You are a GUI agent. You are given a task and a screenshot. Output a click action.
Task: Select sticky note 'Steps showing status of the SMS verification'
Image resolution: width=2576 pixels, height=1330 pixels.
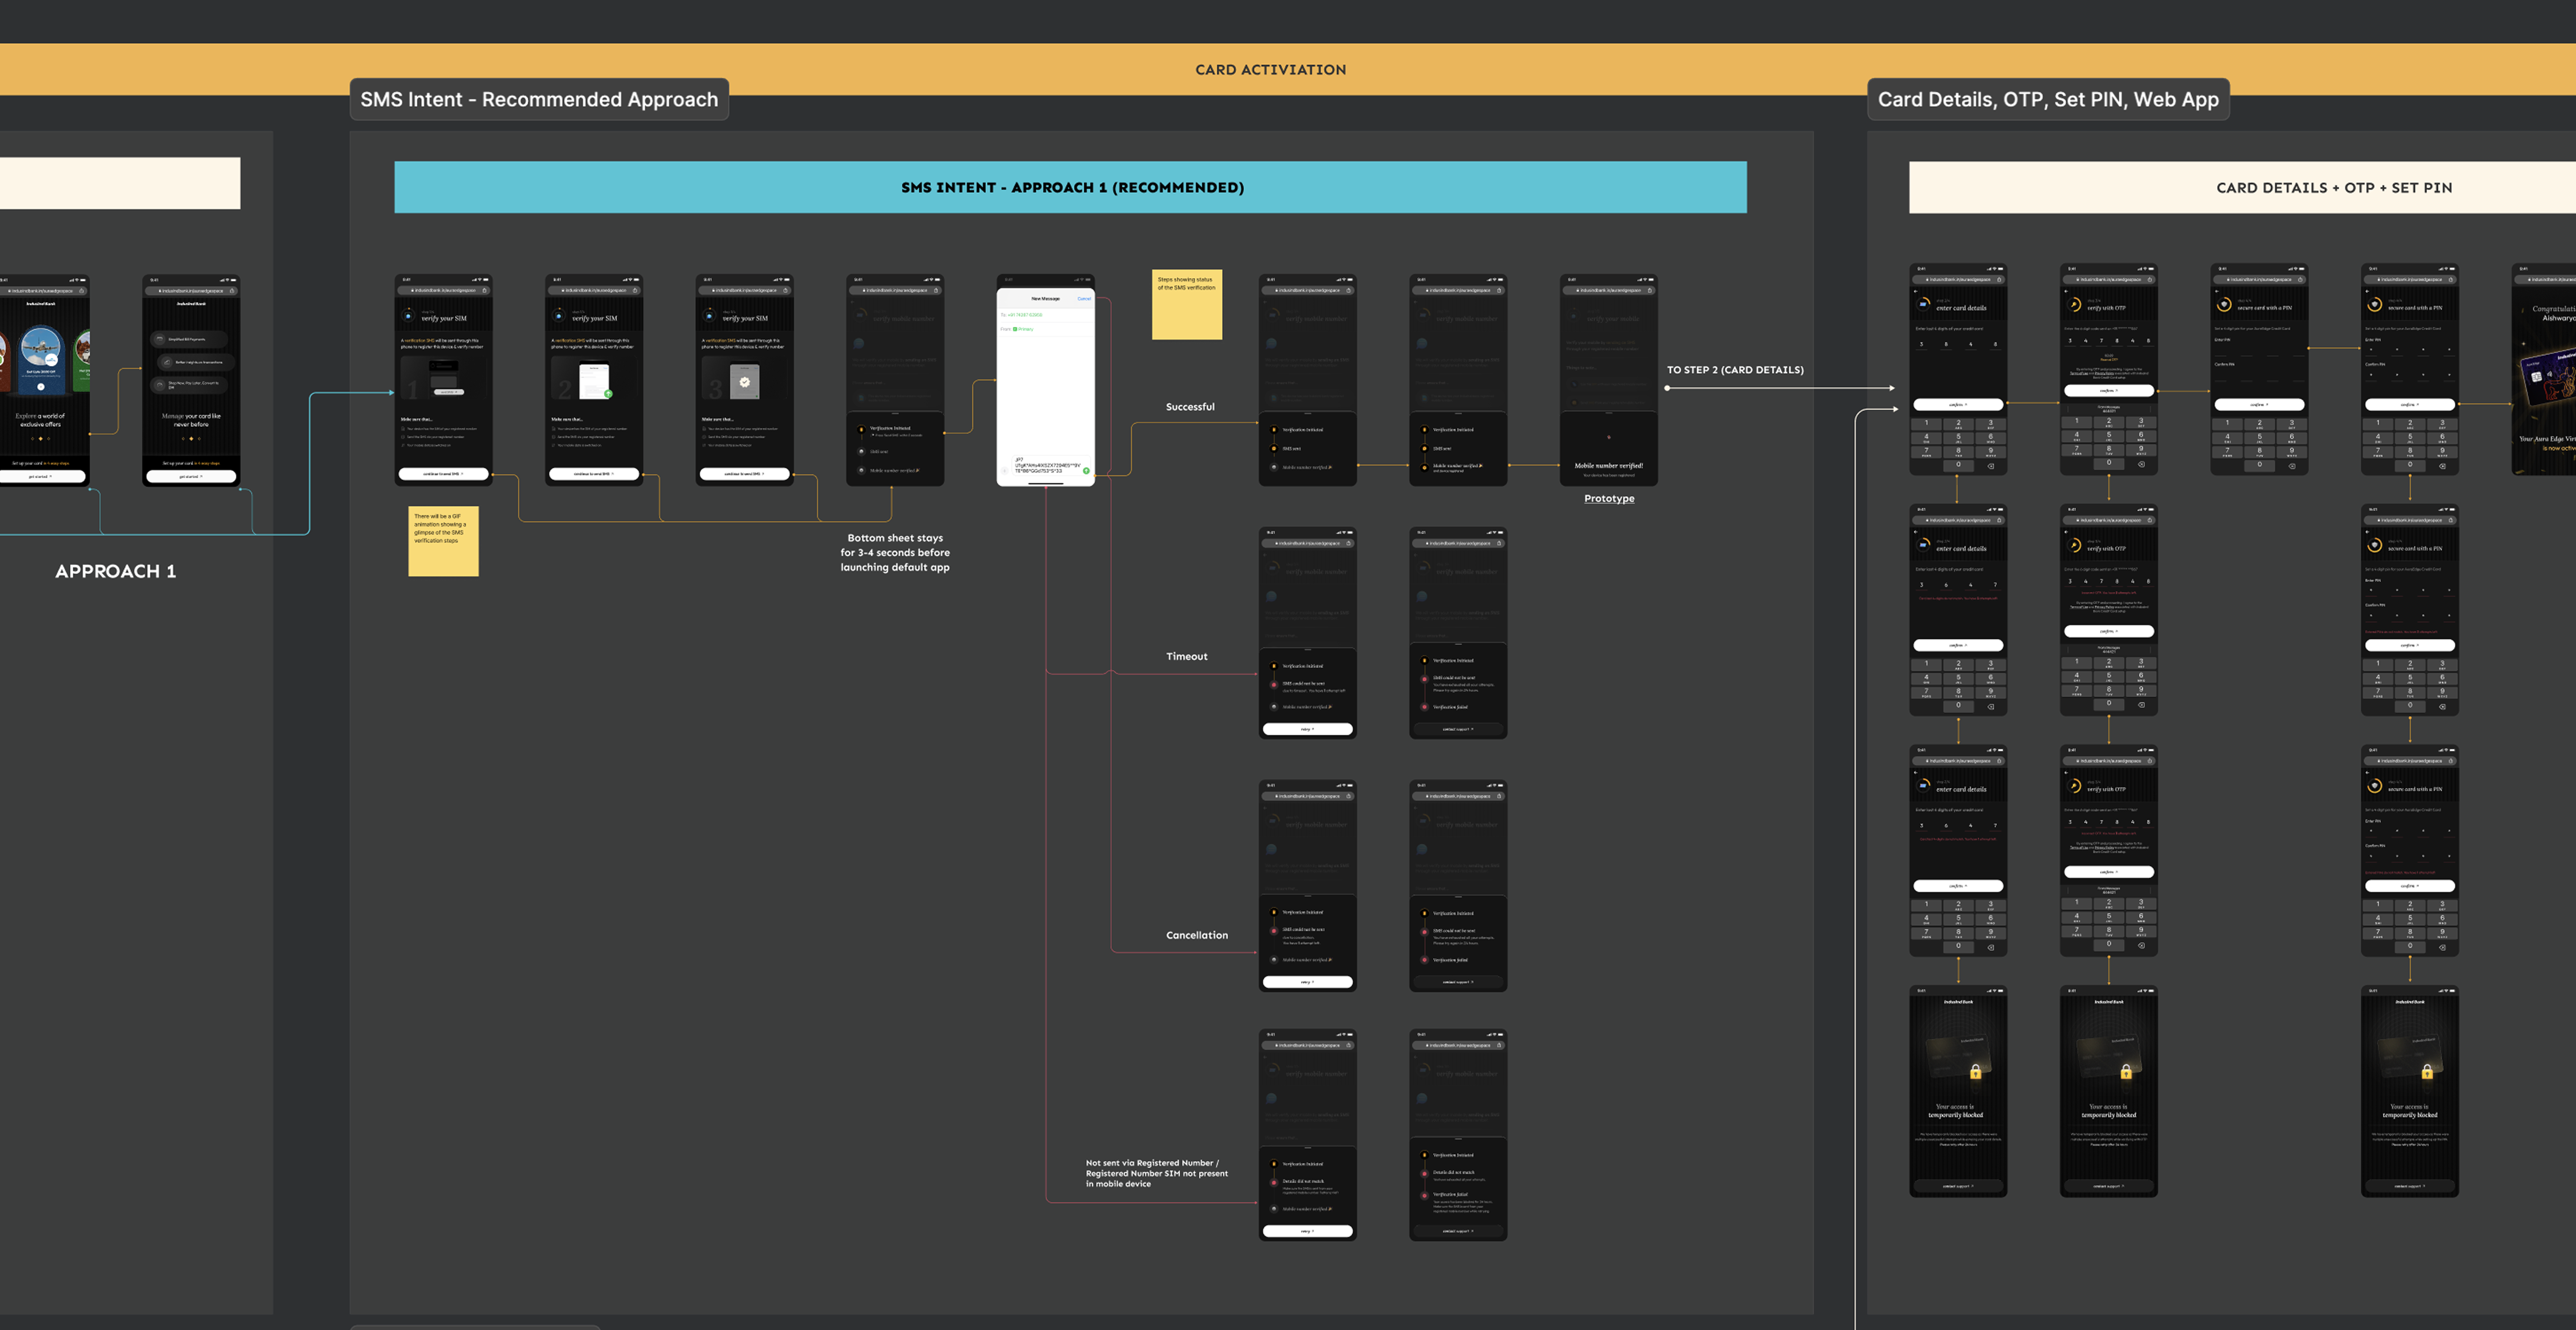1187,305
